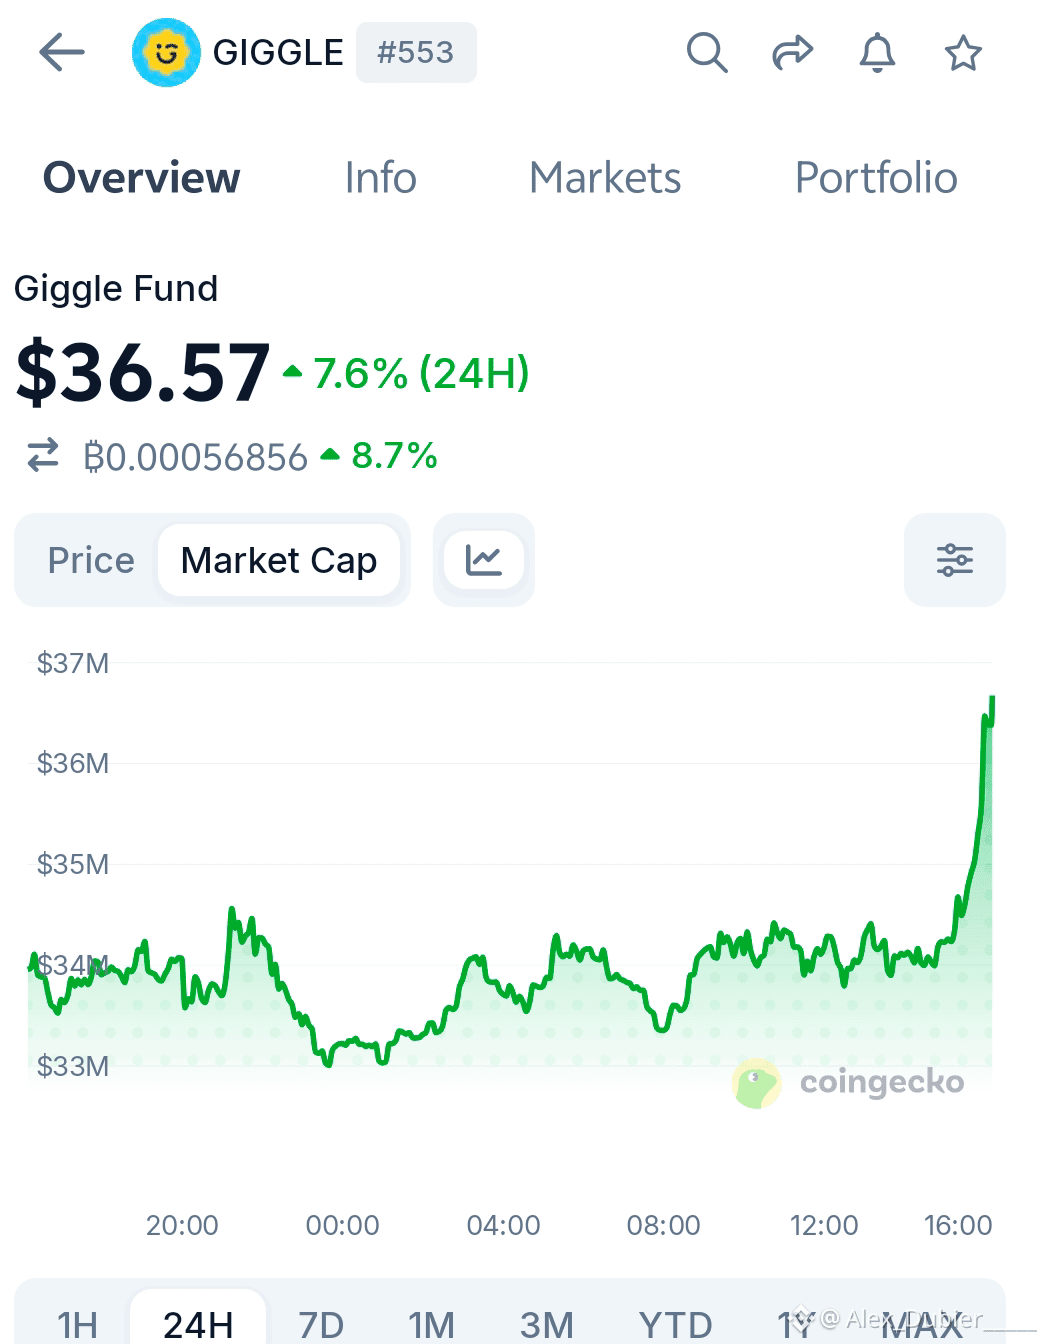Tap the GIGGLE coin logo
The height and width of the screenshot is (1344, 1045).
pos(166,52)
